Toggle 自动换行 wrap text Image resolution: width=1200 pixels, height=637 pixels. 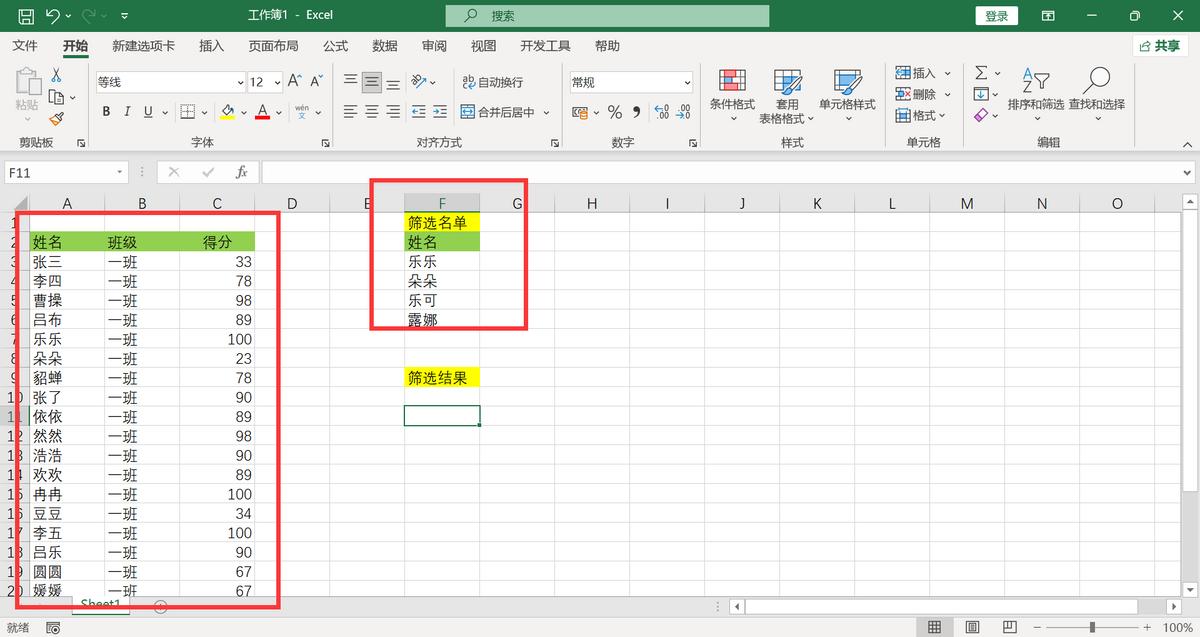[x=492, y=82]
